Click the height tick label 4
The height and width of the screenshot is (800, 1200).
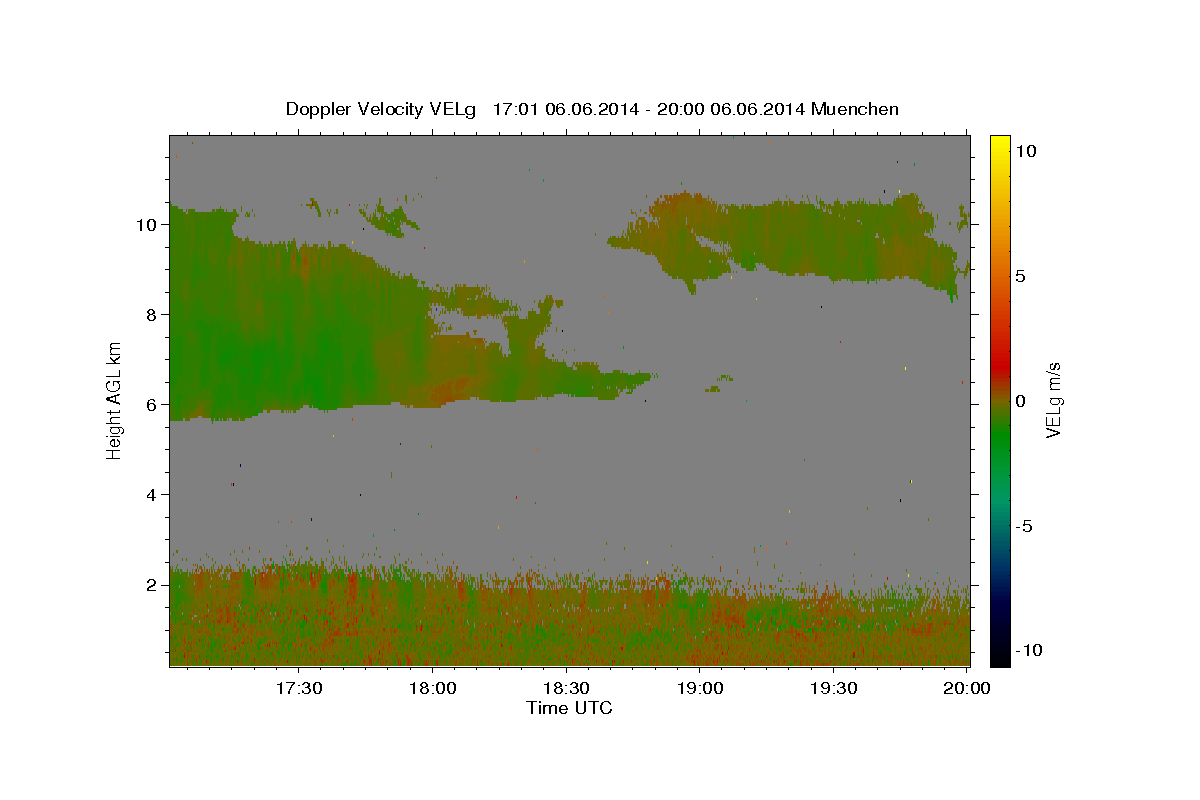coord(153,495)
